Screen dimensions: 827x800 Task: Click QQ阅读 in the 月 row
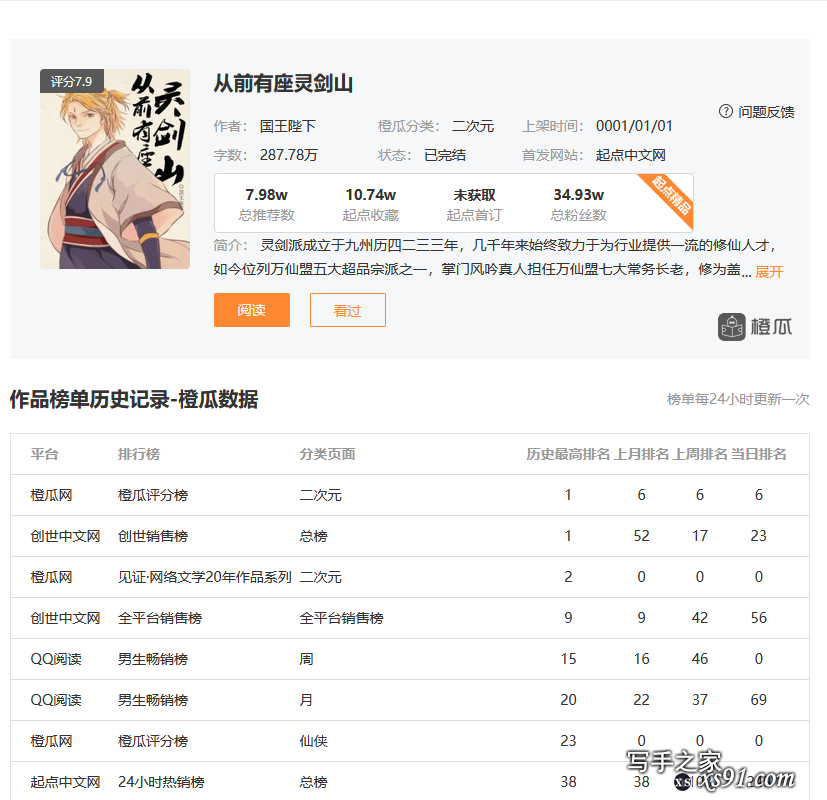pos(56,700)
